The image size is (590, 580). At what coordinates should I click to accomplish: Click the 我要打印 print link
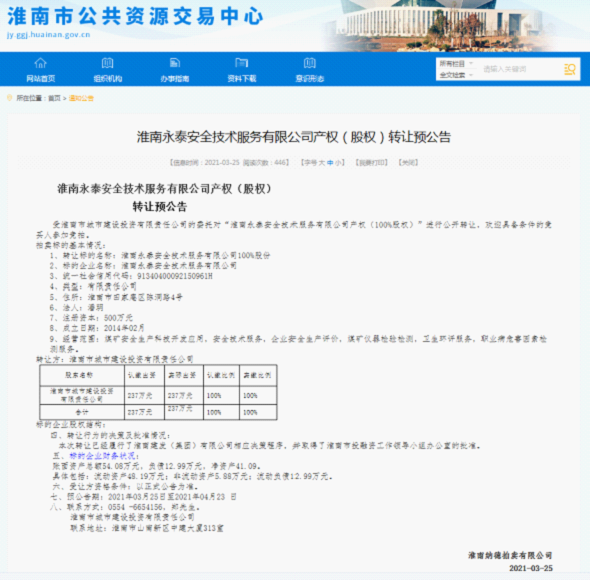point(372,163)
